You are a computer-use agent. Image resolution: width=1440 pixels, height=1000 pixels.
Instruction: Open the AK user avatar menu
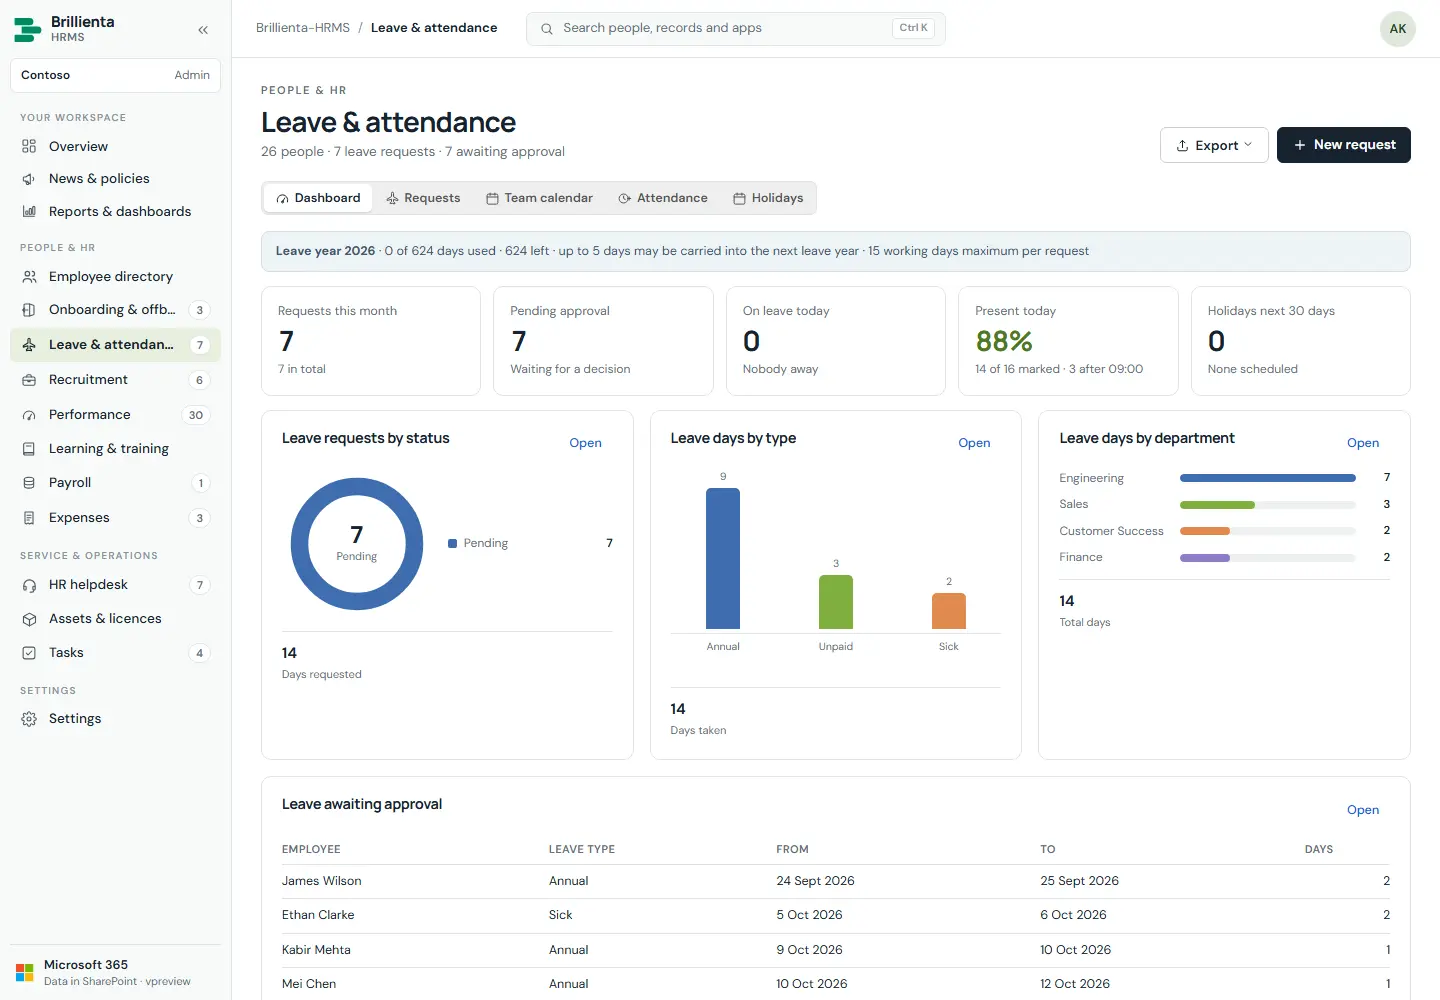click(1397, 29)
